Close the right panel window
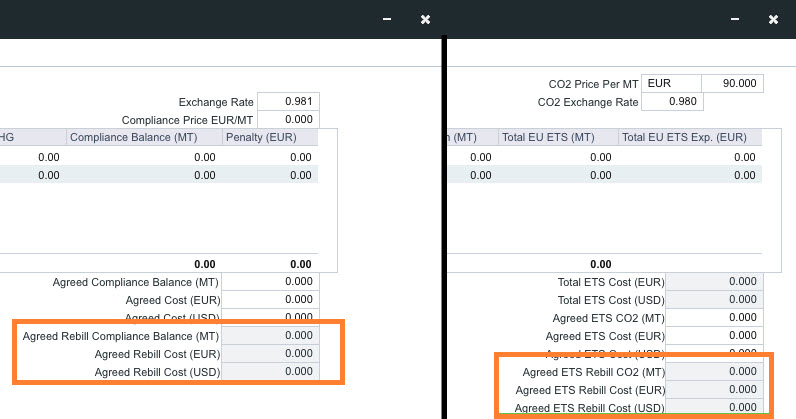The height and width of the screenshot is (419, 796). (x=773, y=19)
